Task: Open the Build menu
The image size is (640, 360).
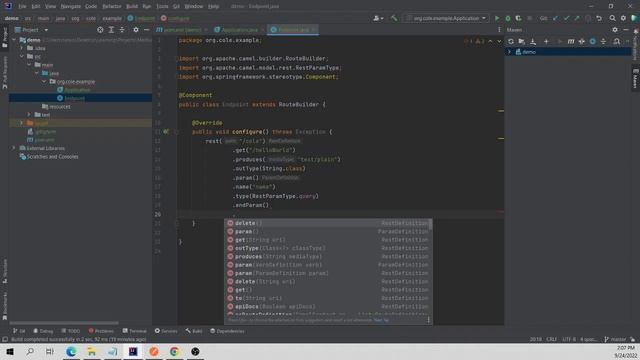Action: coord(132,7)
